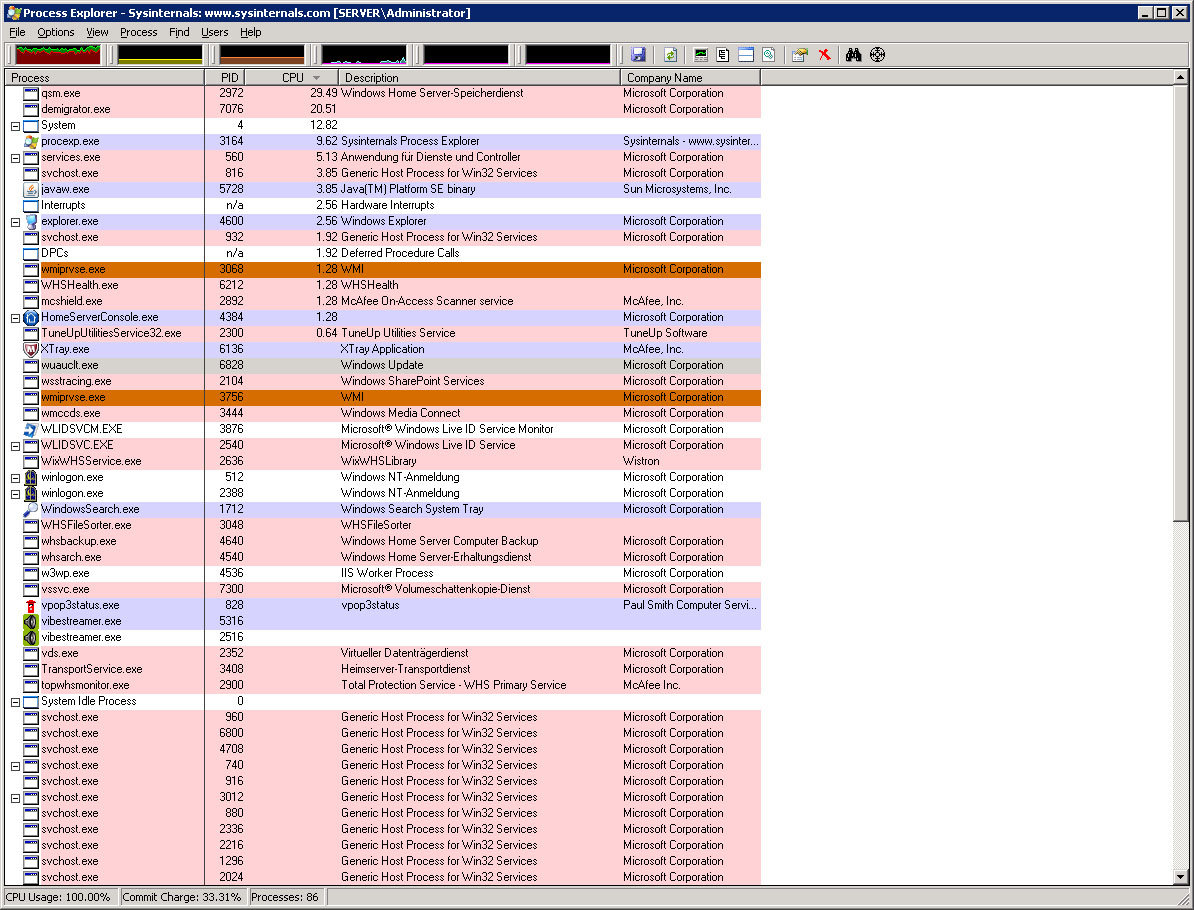Click the DLL/handle view toolbar icon

(769, 55)
